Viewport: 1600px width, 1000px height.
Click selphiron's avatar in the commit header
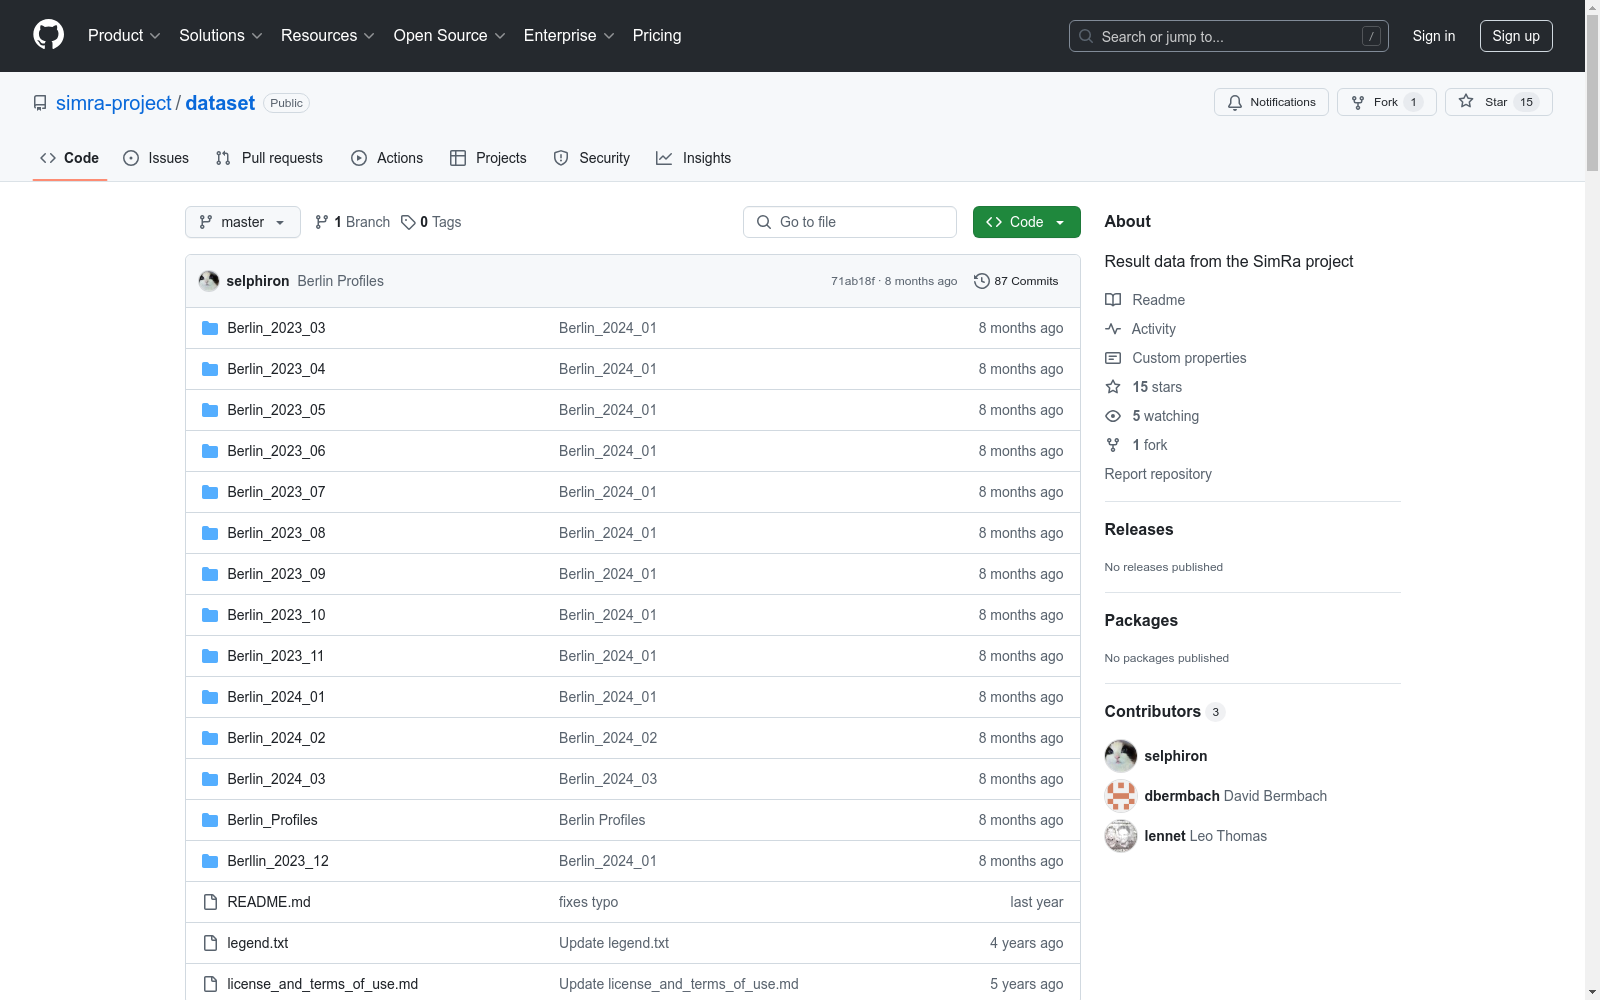pos(209,281)
